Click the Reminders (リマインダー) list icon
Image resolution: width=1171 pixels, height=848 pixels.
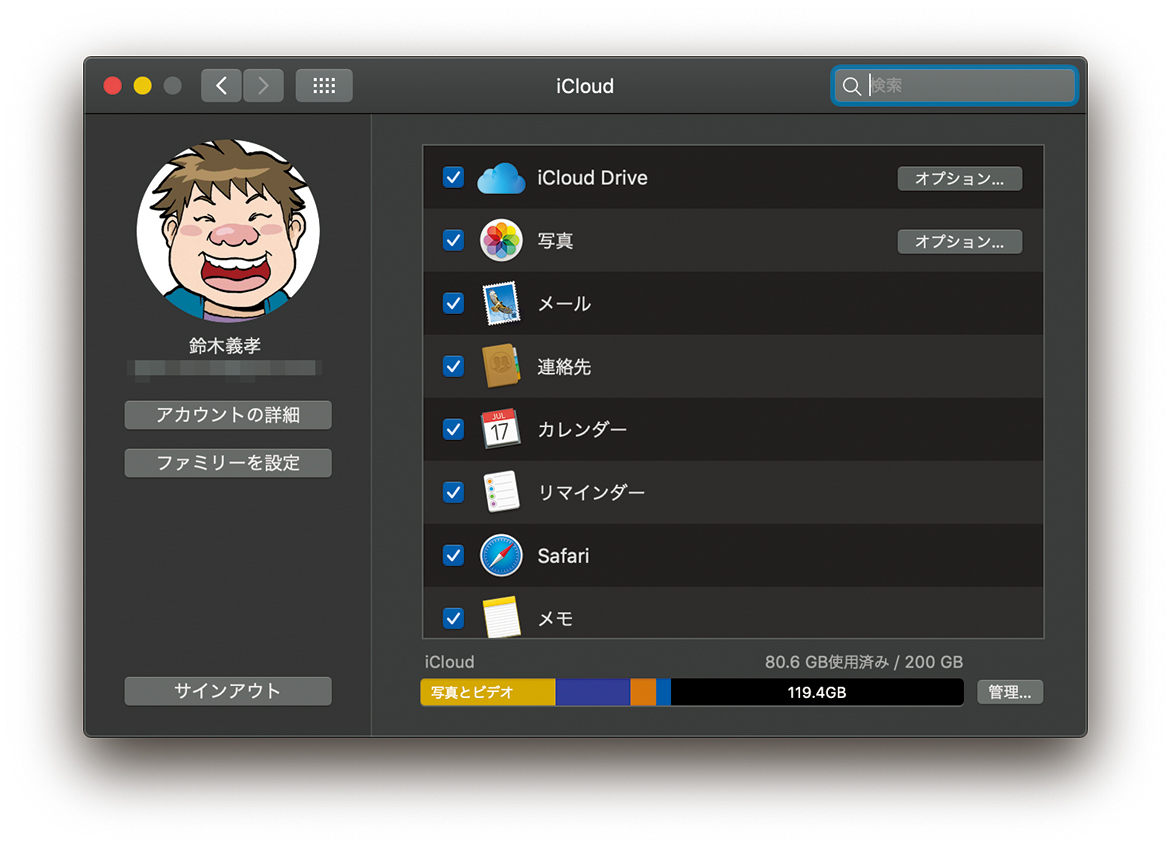(x=501, y=492)
